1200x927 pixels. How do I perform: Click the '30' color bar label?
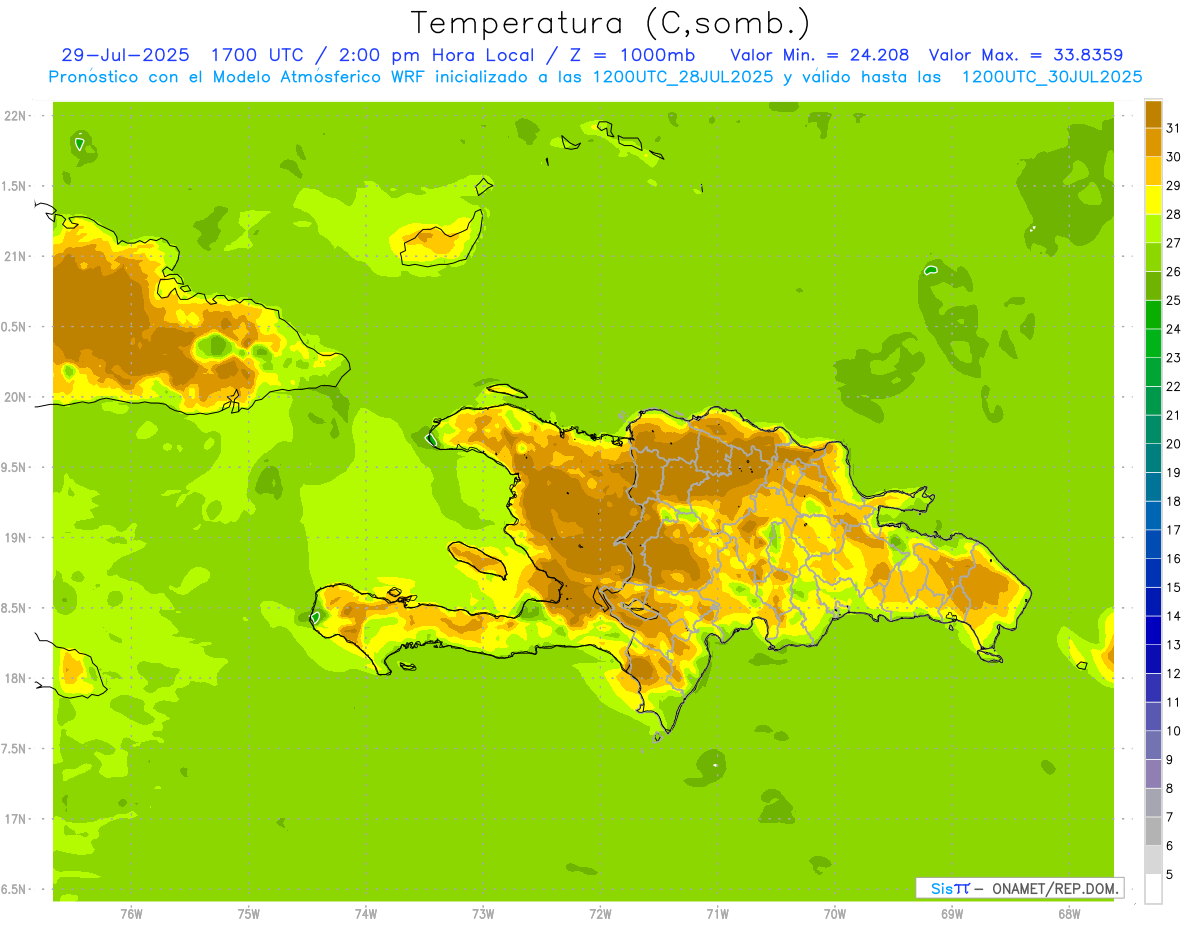pos(1173,156)
